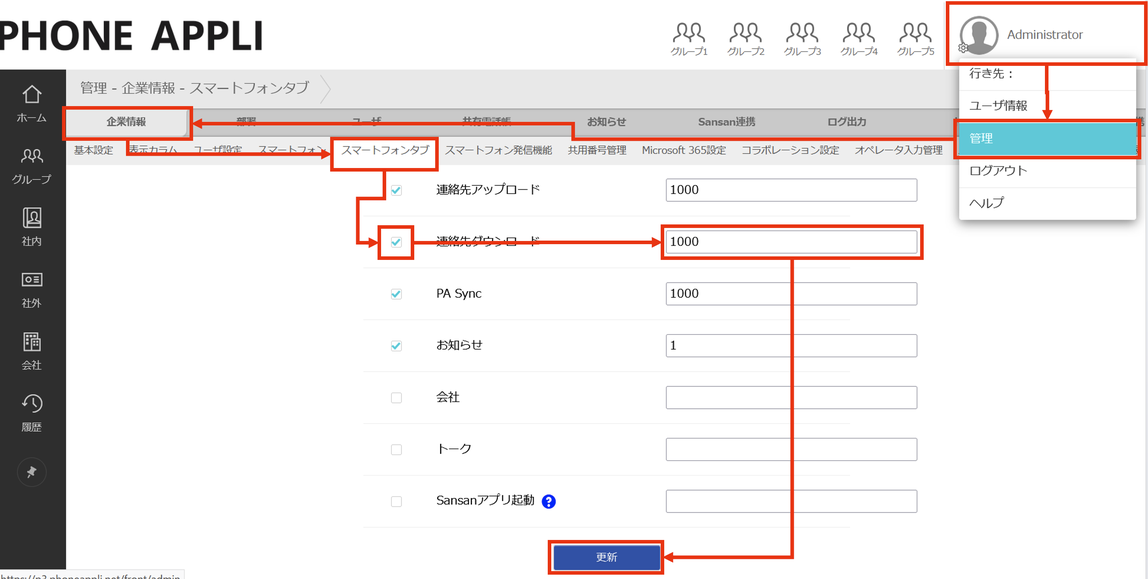Click the PHONE APPLI logo

[132, 35]
